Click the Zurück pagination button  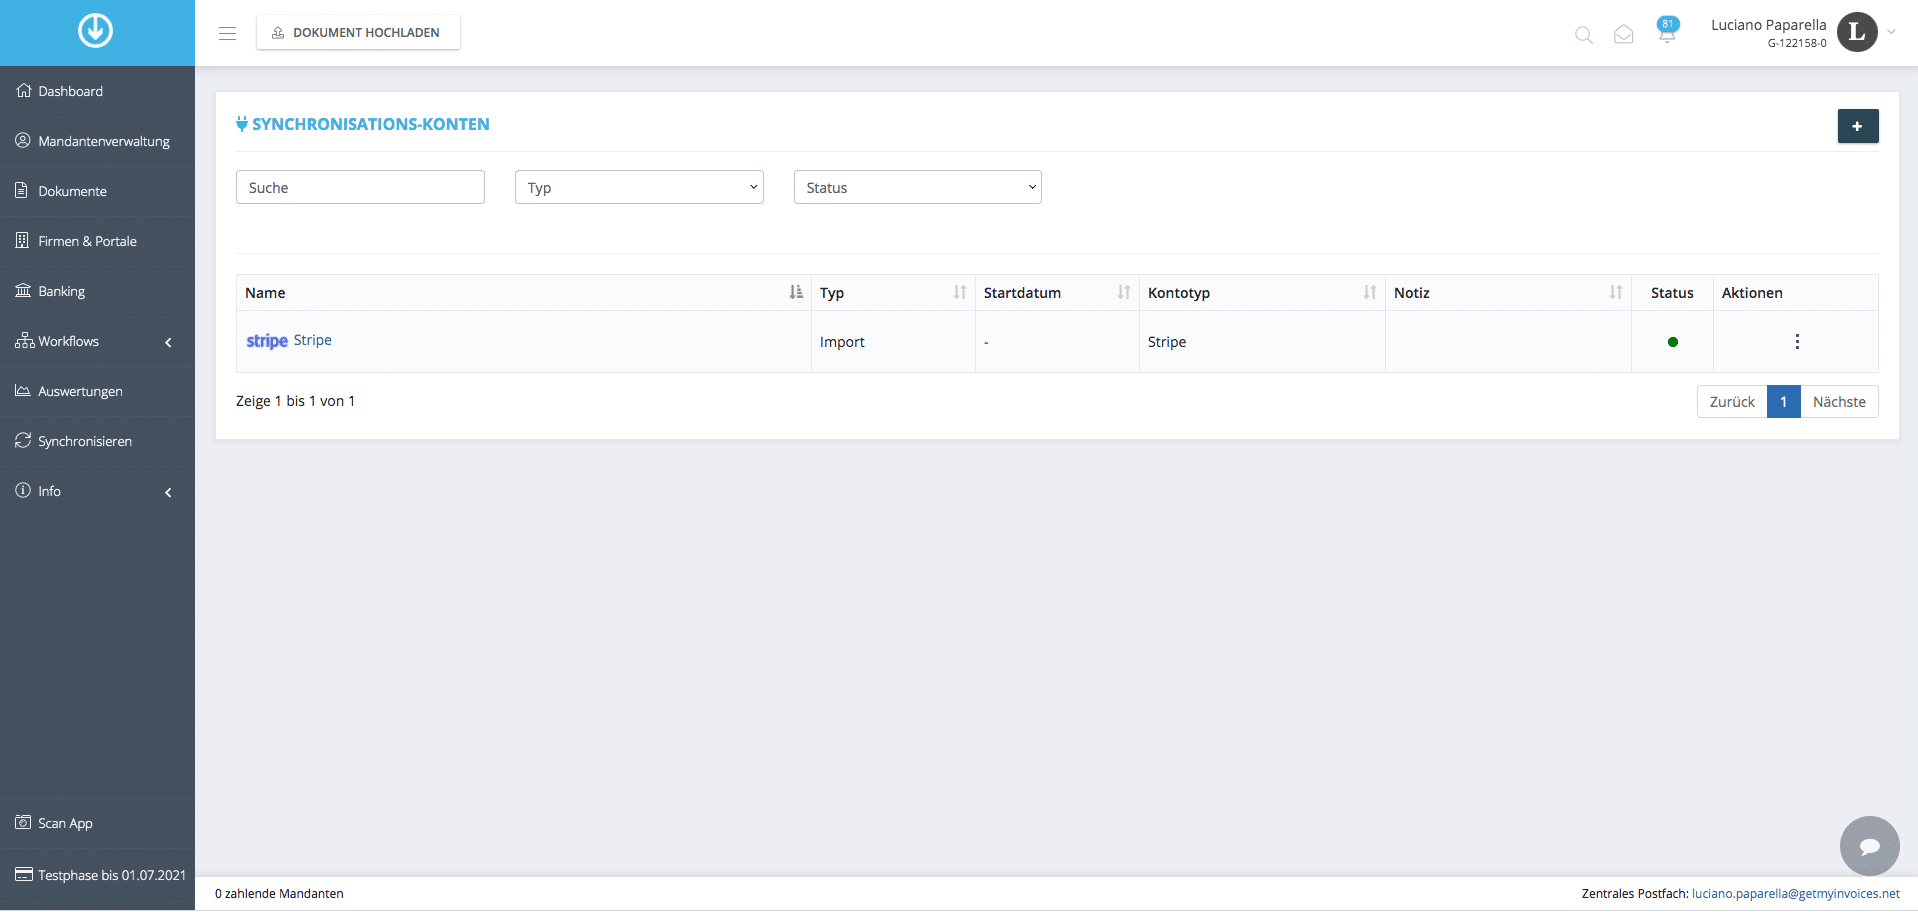[x=1732, y=401]
